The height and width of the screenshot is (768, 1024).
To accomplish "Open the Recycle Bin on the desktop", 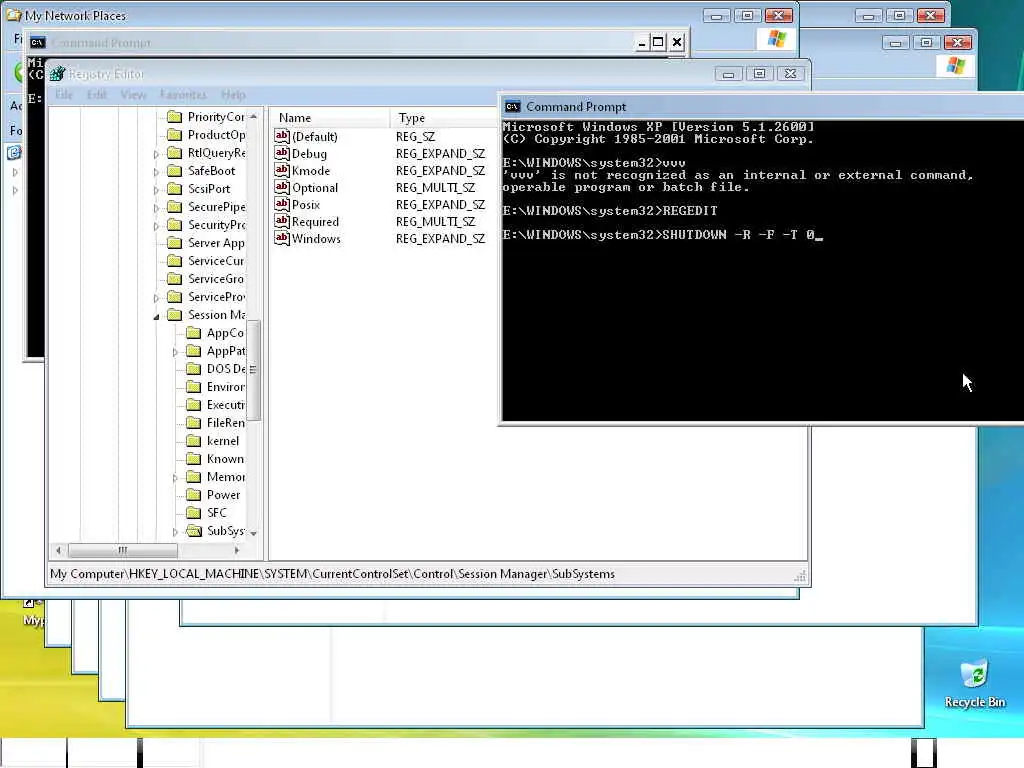I will tap(974, 684).
